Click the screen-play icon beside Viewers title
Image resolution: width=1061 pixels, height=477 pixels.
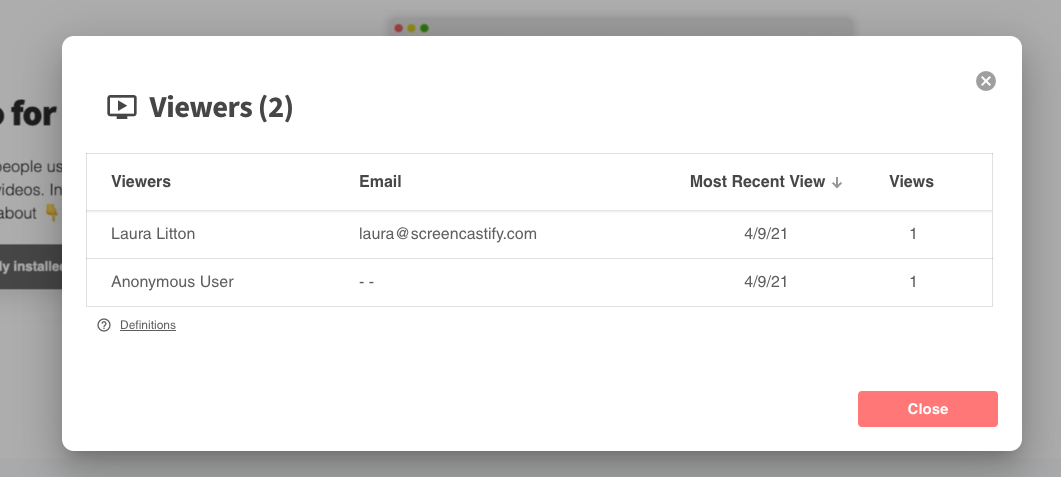[x=122, y=107]
